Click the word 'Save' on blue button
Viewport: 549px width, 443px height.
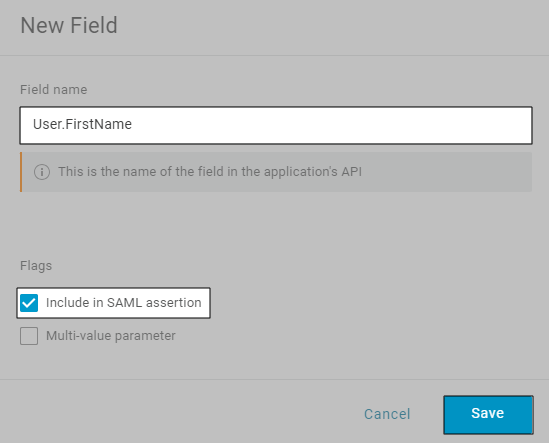point(487,413)
